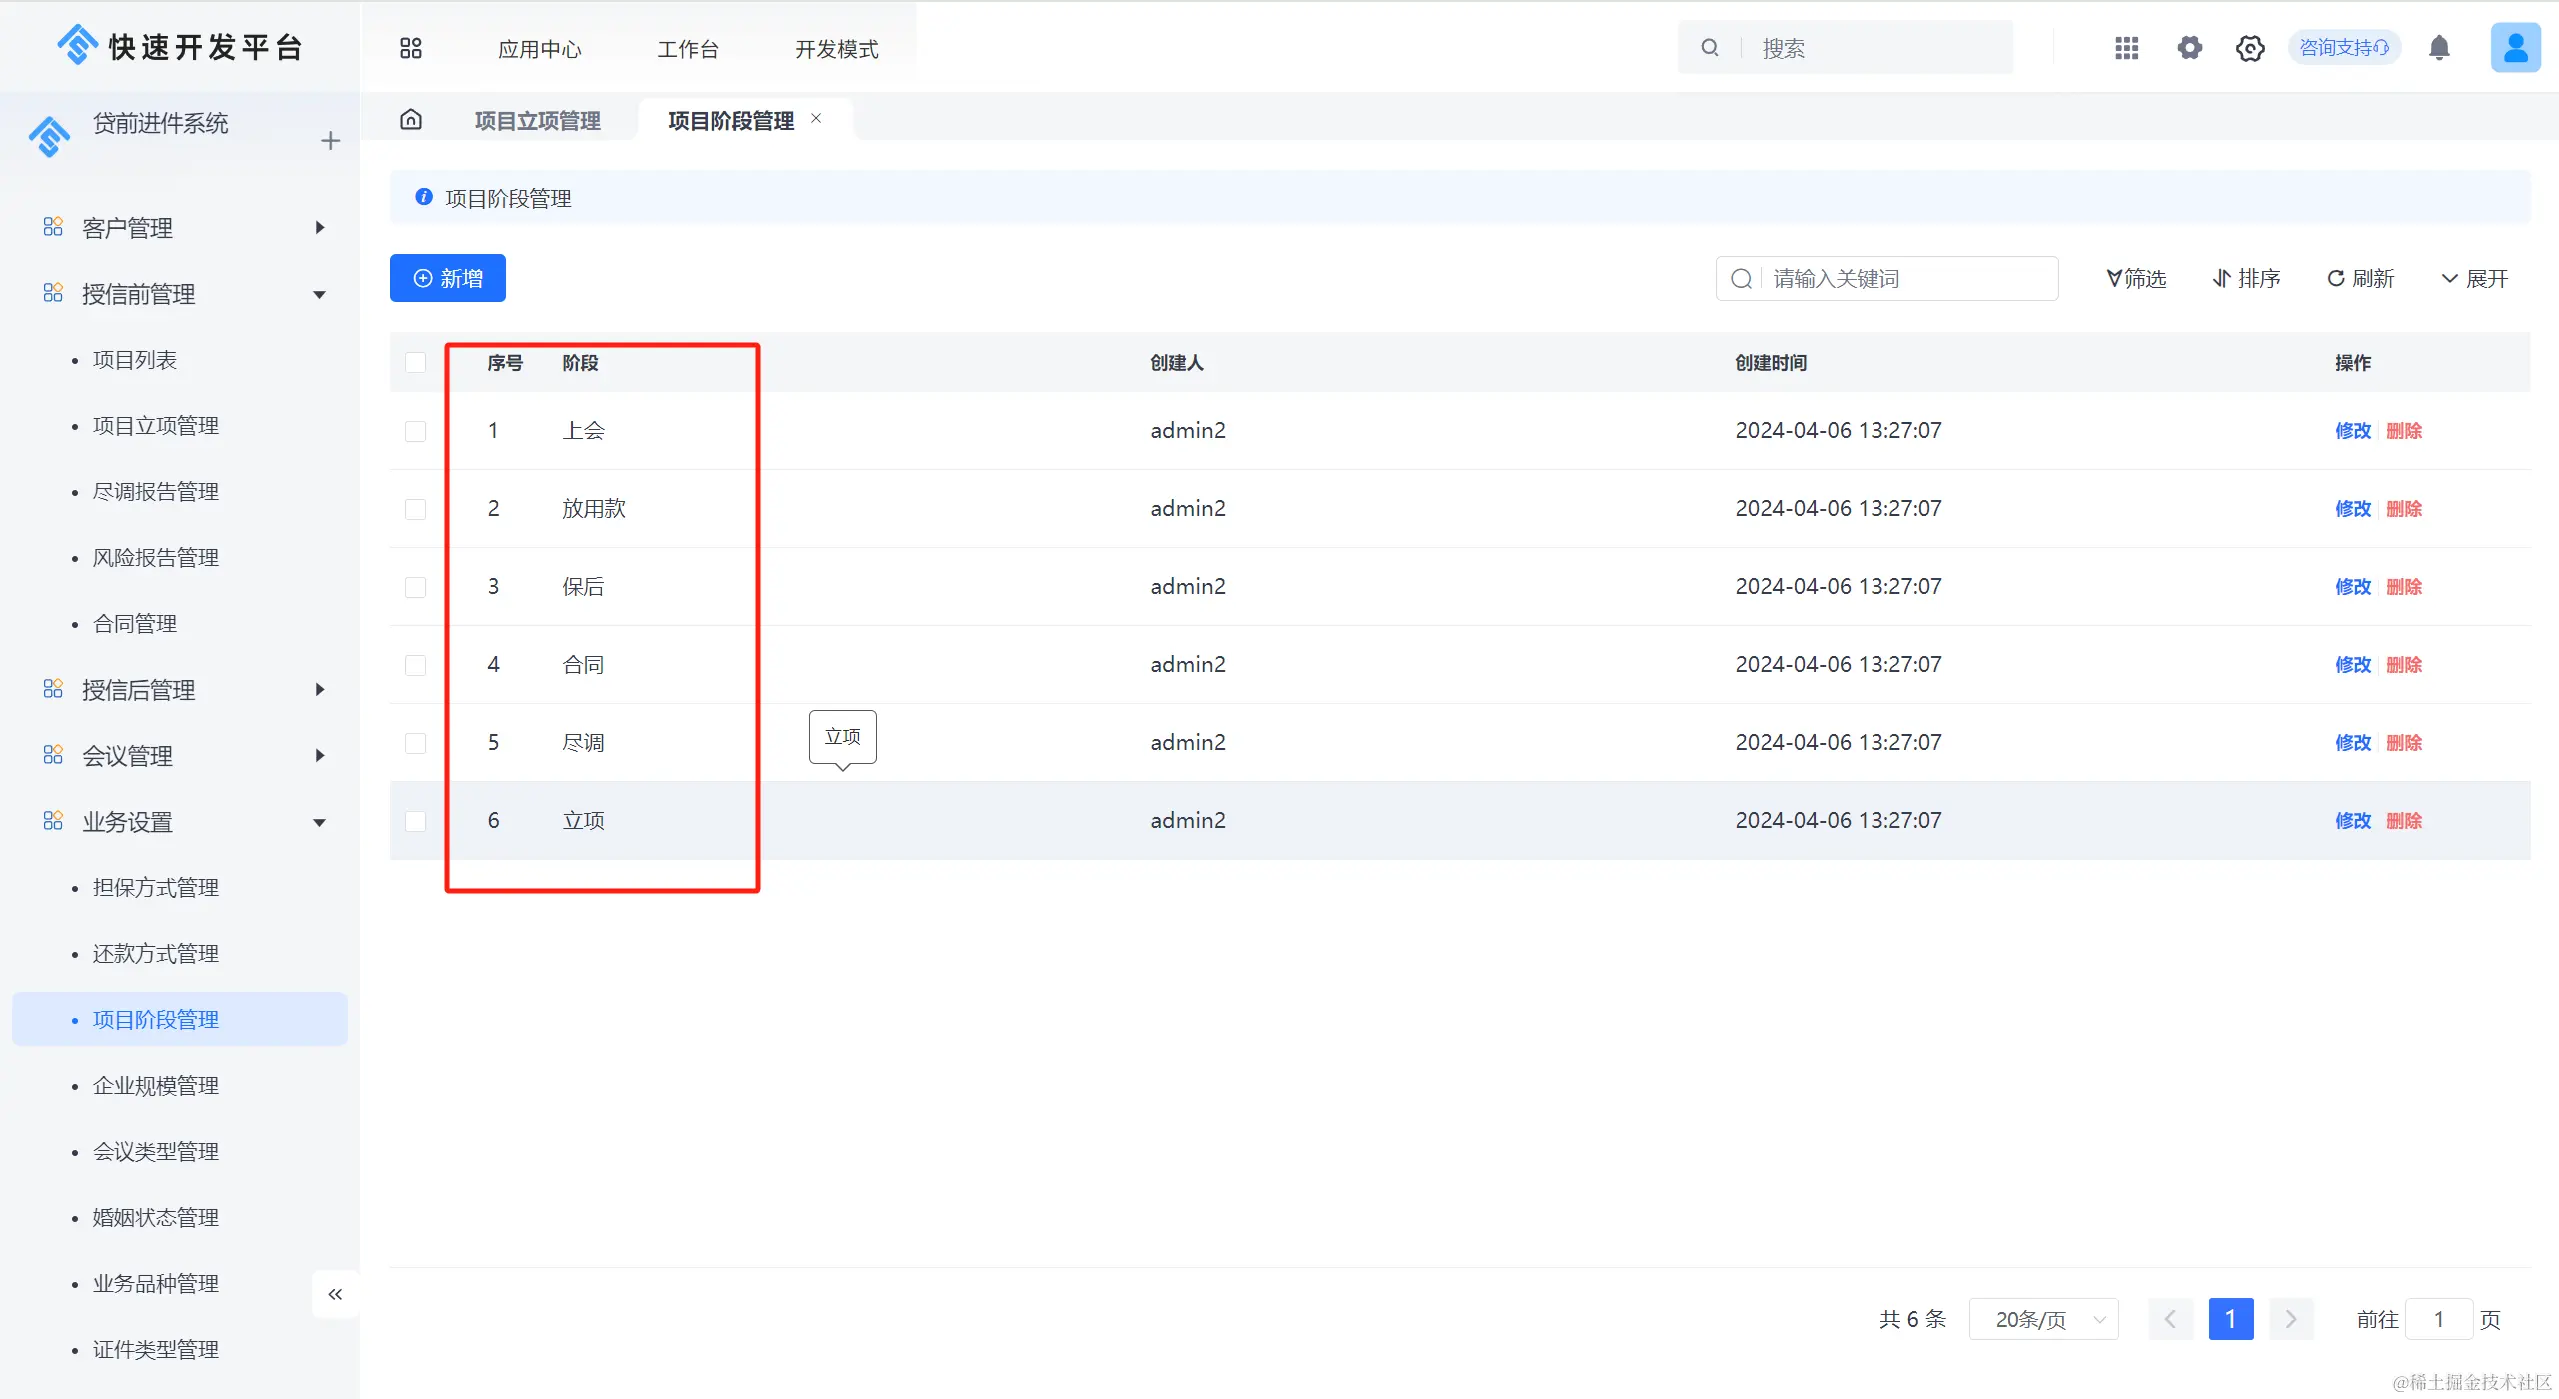This screenshot has width=2559, height=1399.
Task: Click the home icon in tab bar
Action: point(411,120)
